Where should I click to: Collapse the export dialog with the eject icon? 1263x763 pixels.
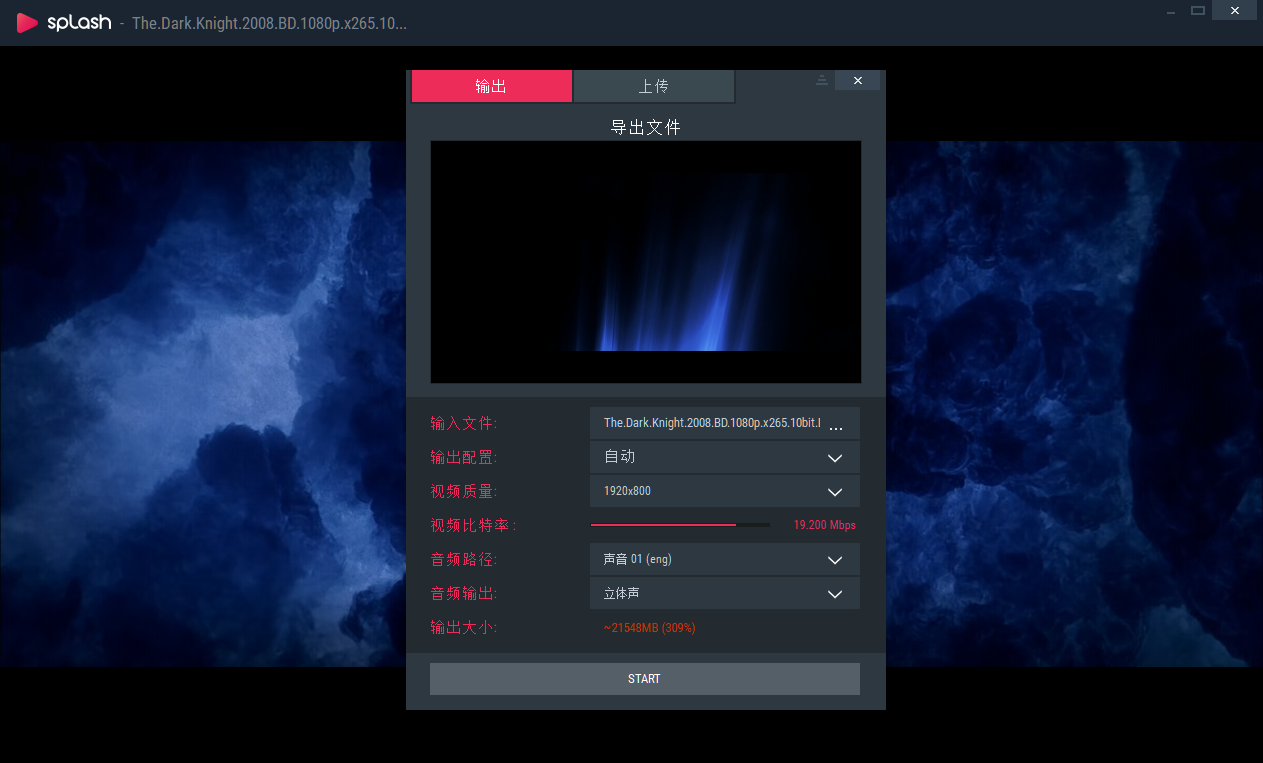click(x=822, y=80)
